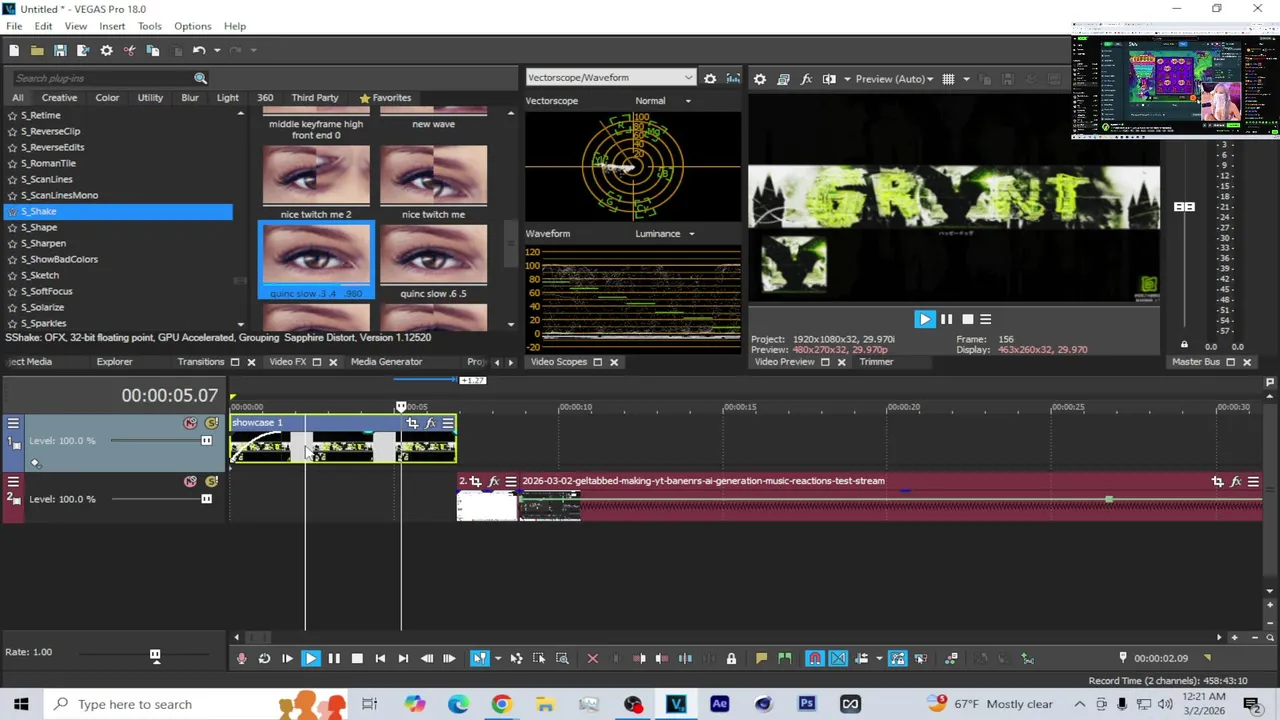Viewport: 1280px width, 720px height.
Task: Toggle Enable Snapping magnet button
Action: pos(815,658)
